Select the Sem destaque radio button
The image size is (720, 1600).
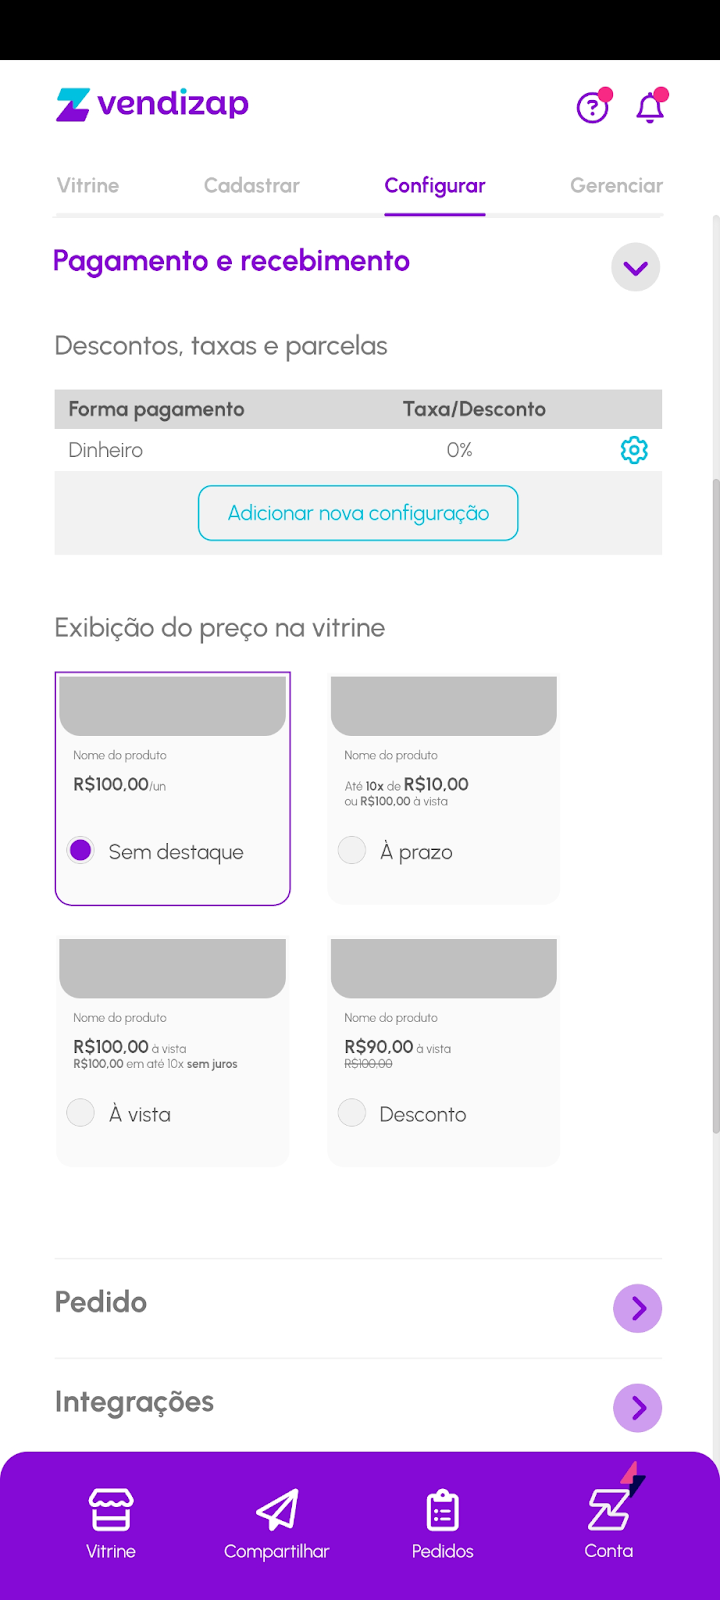click(81, 851)
